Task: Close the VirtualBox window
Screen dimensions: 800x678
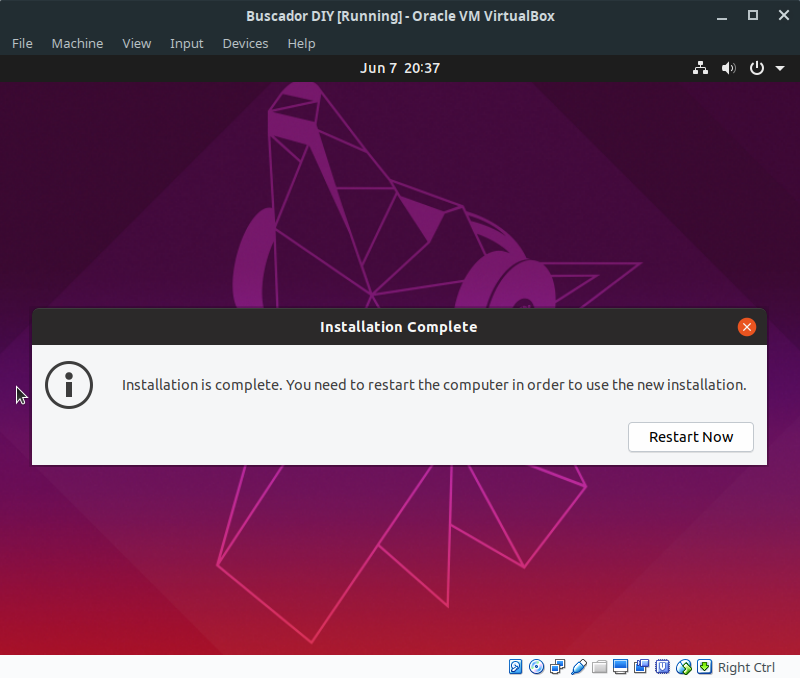Action: point(784,15)
